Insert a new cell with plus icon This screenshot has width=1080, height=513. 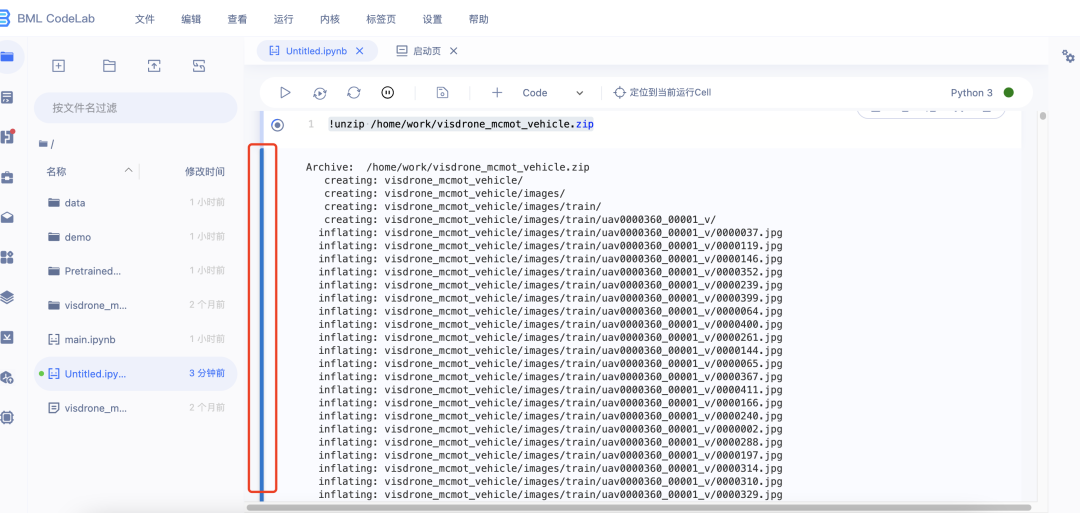pyautogui.click(x=497, y=92)
